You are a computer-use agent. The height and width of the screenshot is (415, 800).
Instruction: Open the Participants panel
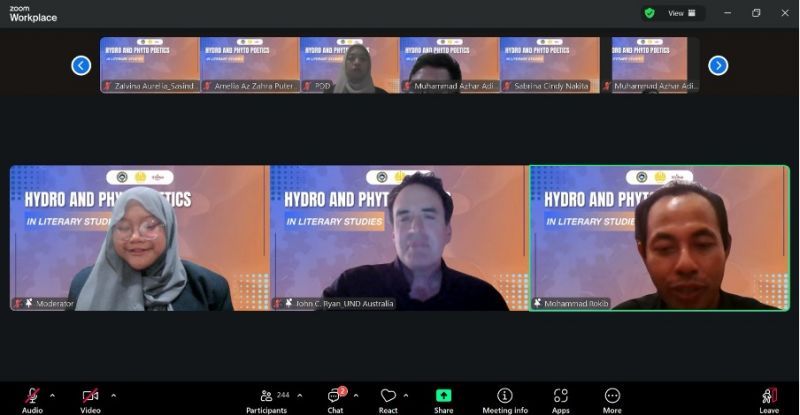click(267, 396)
